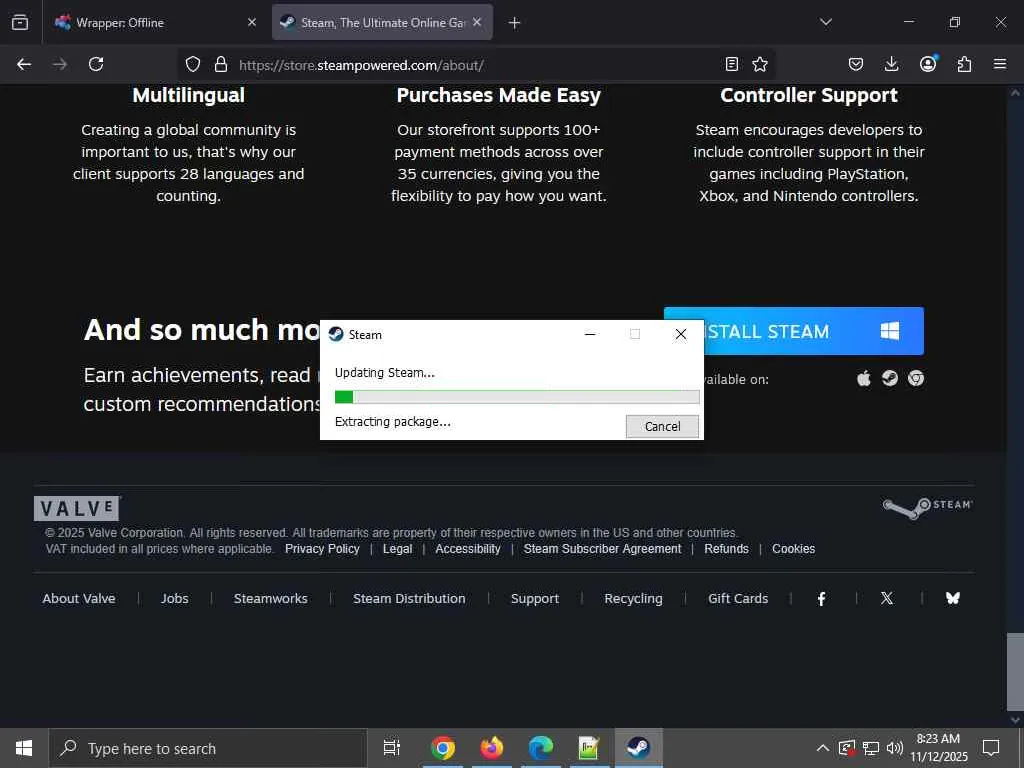Open the green notepad app on taskbar
The image size is (1024, 768).
click(x=589, y=748)
